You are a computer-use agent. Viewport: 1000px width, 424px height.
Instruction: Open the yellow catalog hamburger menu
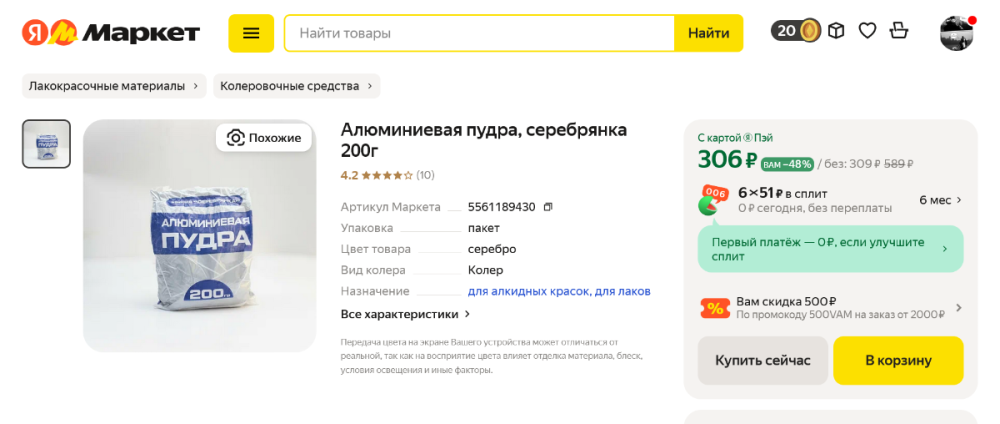click(x=251, y=33)
